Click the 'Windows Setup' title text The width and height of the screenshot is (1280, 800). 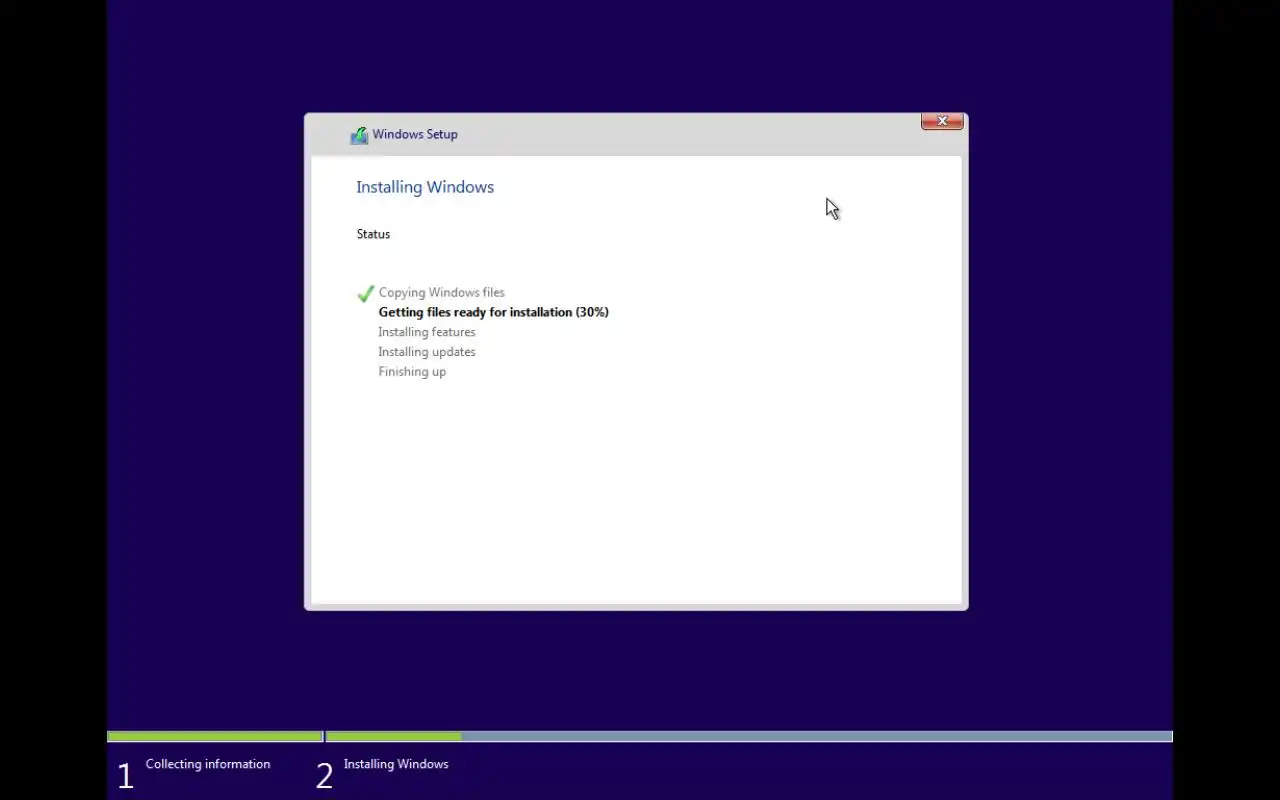coord(415,134)
